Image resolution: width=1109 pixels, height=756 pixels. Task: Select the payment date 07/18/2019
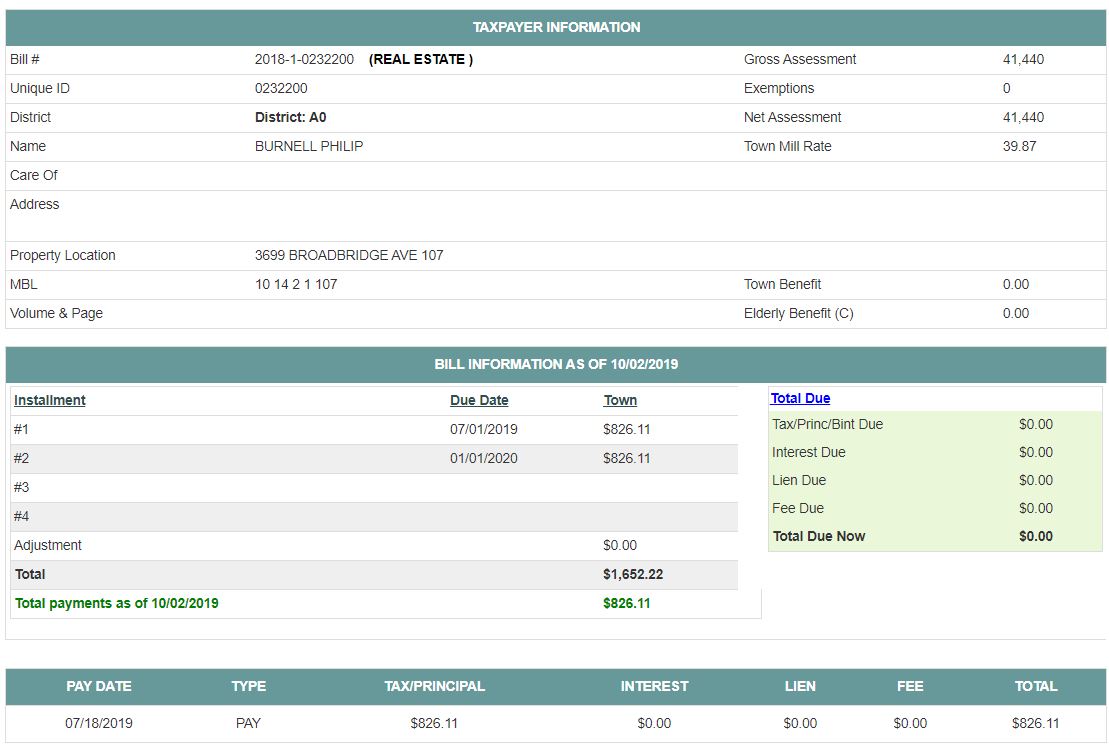click(x=99, y=723)
